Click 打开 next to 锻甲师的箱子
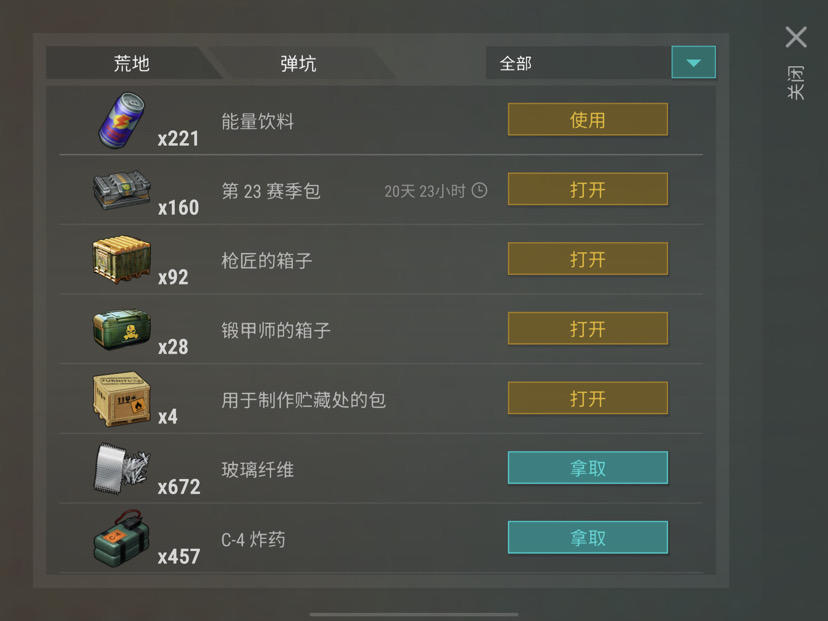This screenshot has height=621, width=828. coord(588,328)
